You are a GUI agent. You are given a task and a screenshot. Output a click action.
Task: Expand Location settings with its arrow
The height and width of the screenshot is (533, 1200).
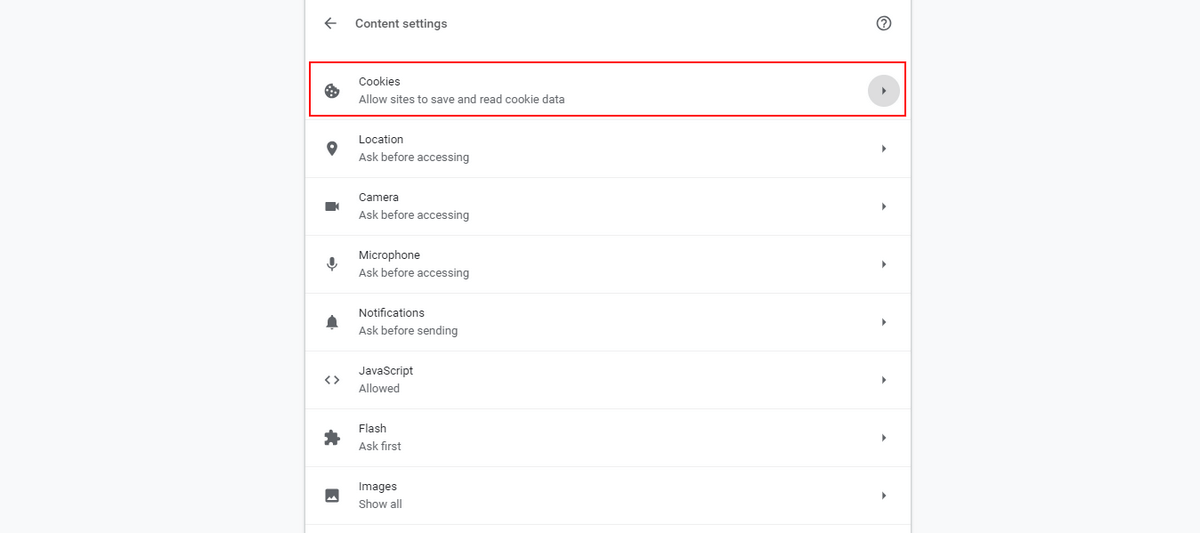[883, 149]
